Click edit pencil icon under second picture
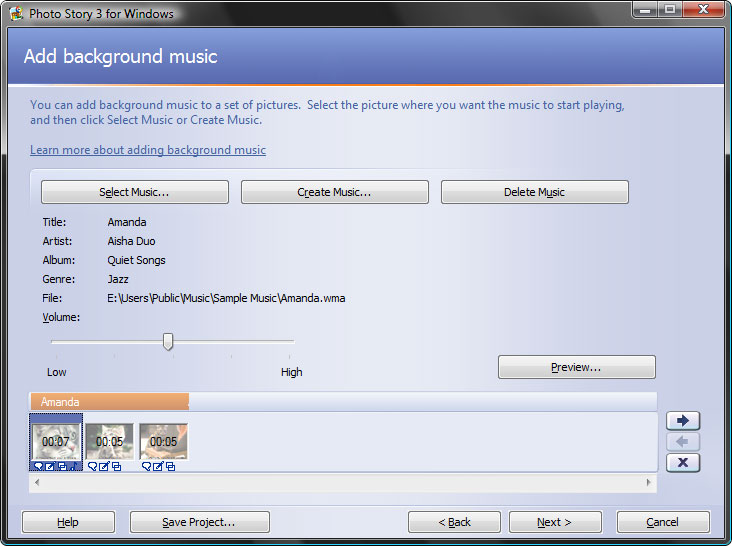Viewport: 732px width, 546px height. [x=104, y=466]
